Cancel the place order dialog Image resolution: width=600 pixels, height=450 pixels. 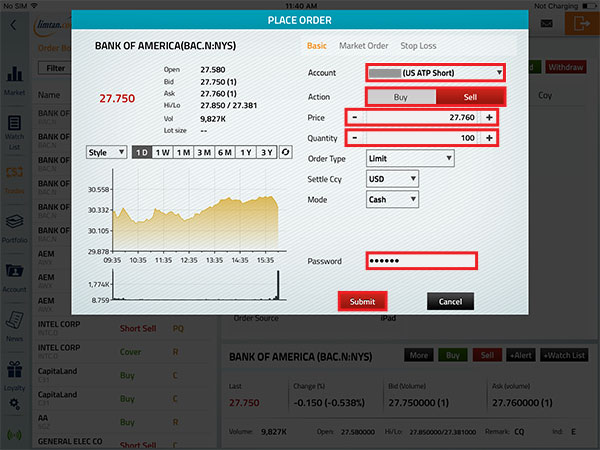pos(450,302)
